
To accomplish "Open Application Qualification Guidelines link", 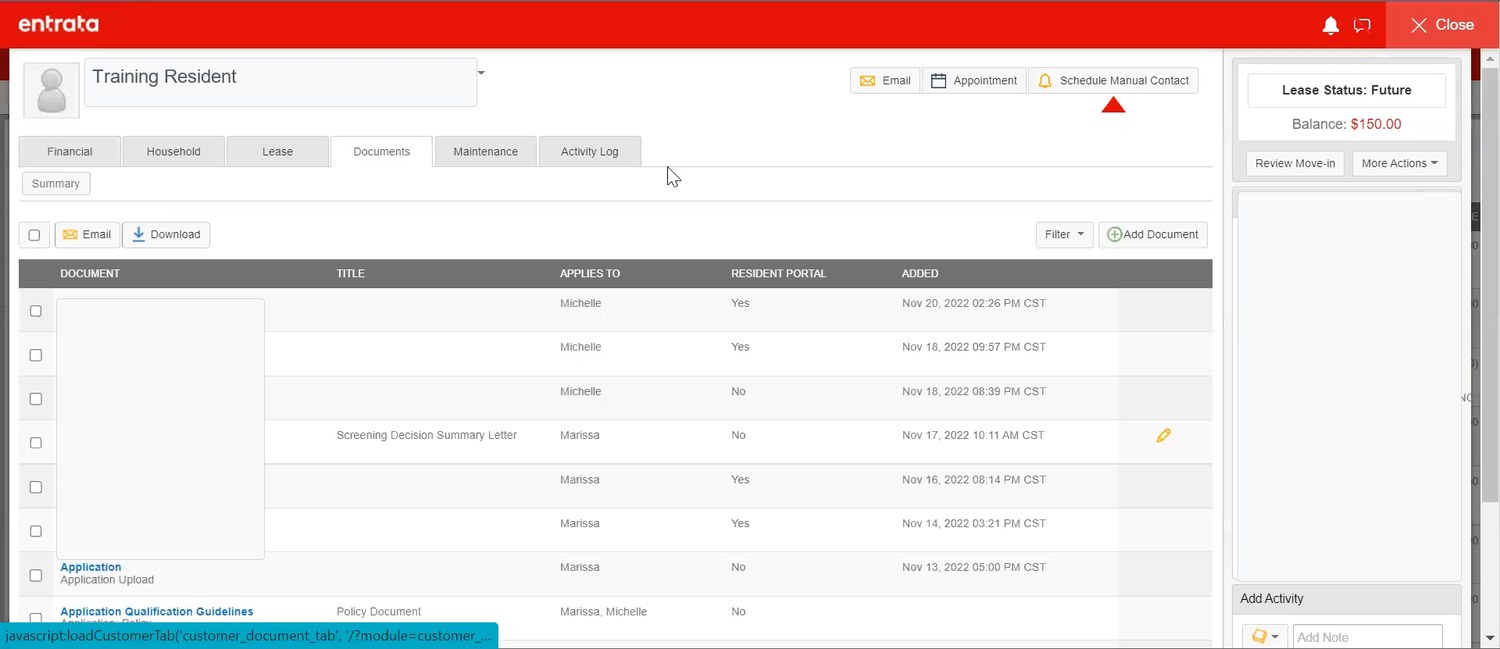I will pyautogui.click(x=157, y=611).
